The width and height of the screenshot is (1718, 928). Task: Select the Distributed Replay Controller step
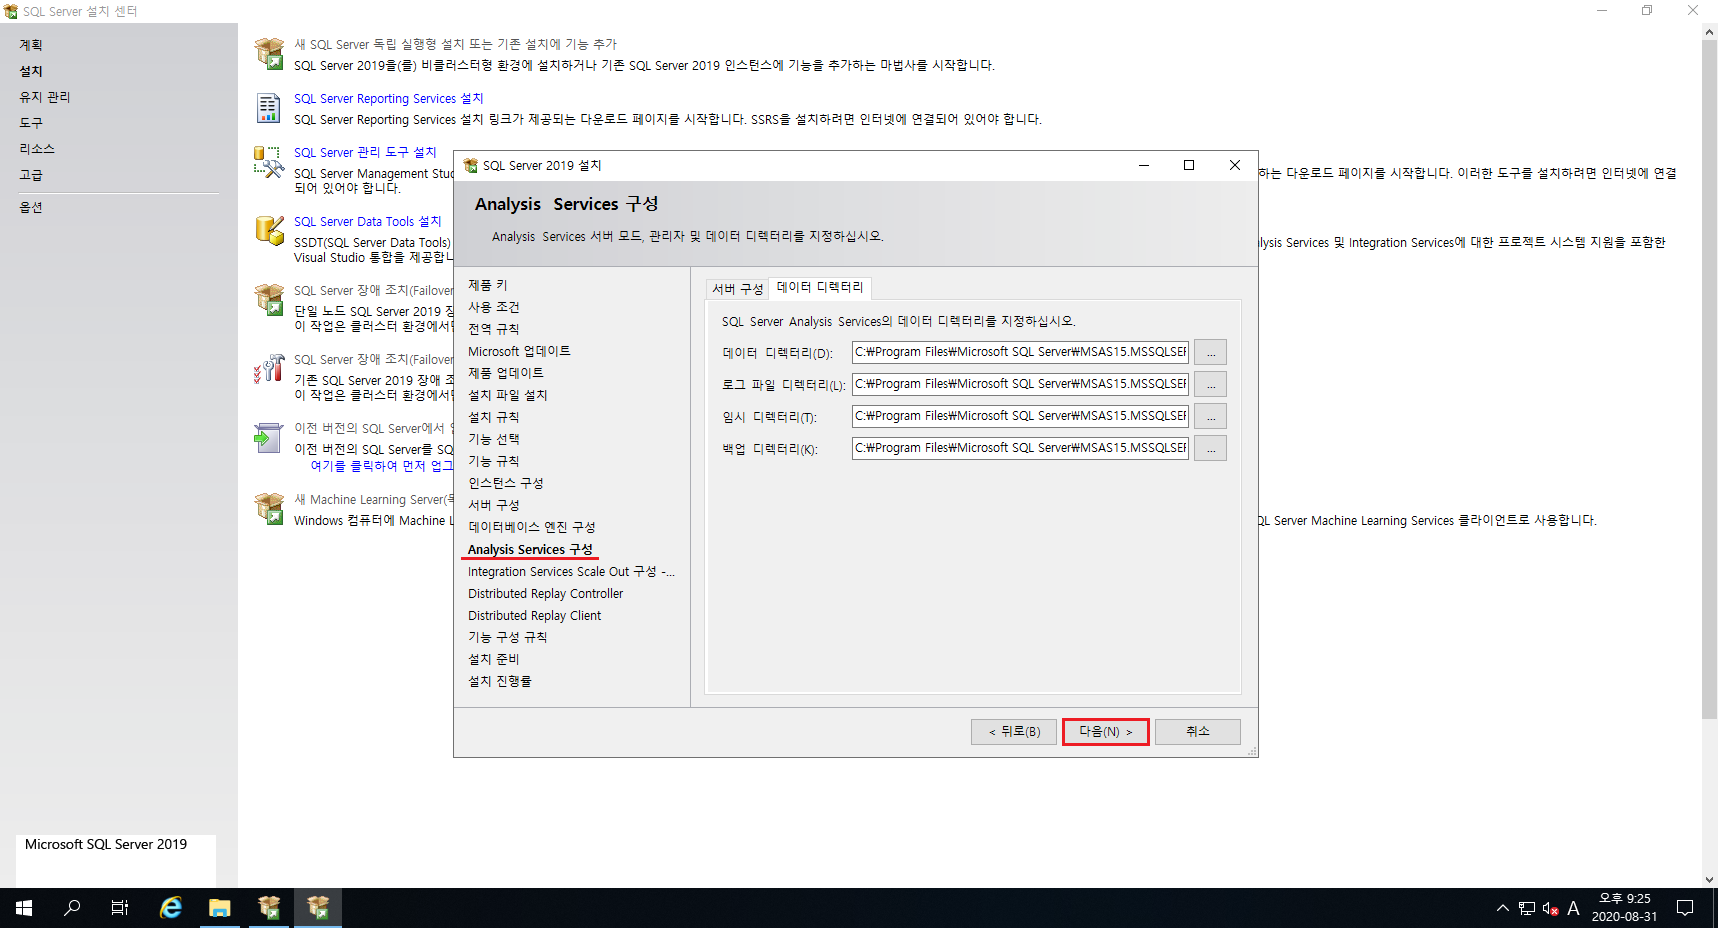[545, 593]
